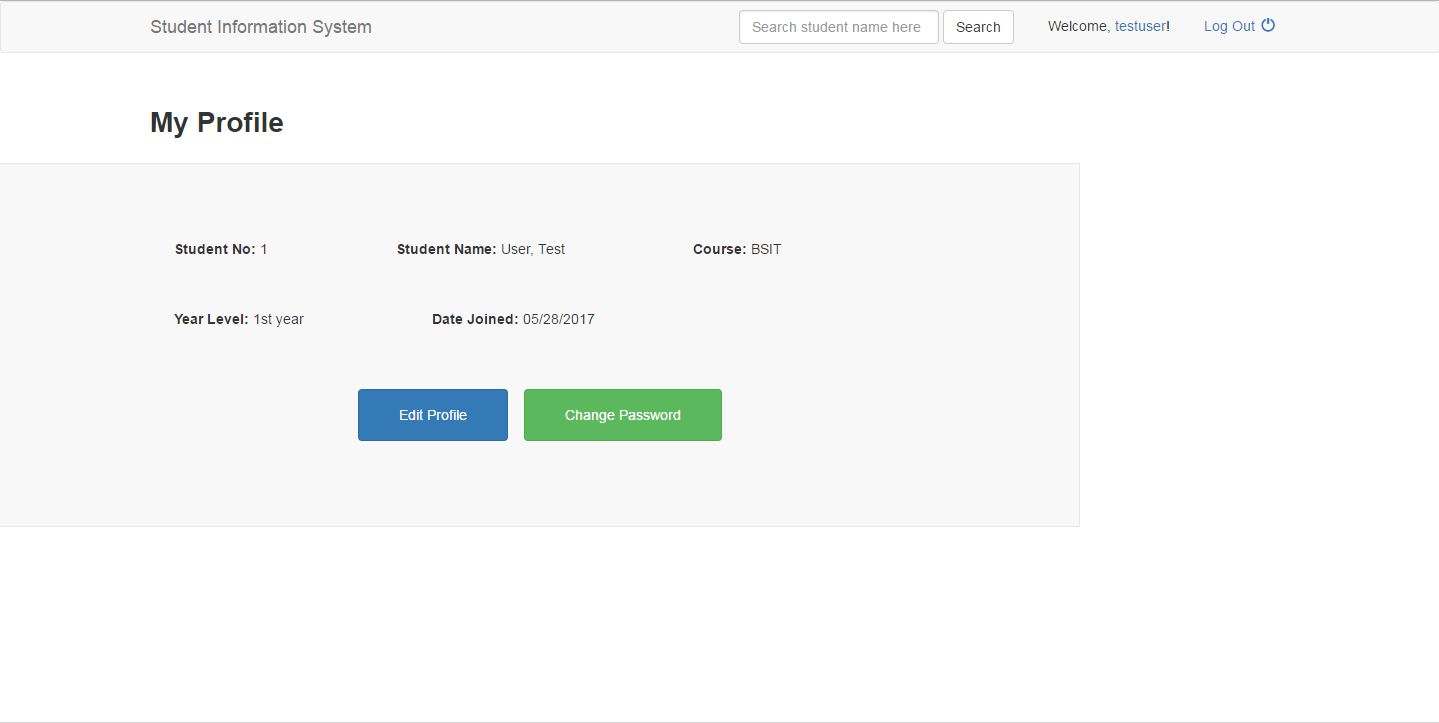Click the 'Welcome,' greeting text

pos(1079,27)
